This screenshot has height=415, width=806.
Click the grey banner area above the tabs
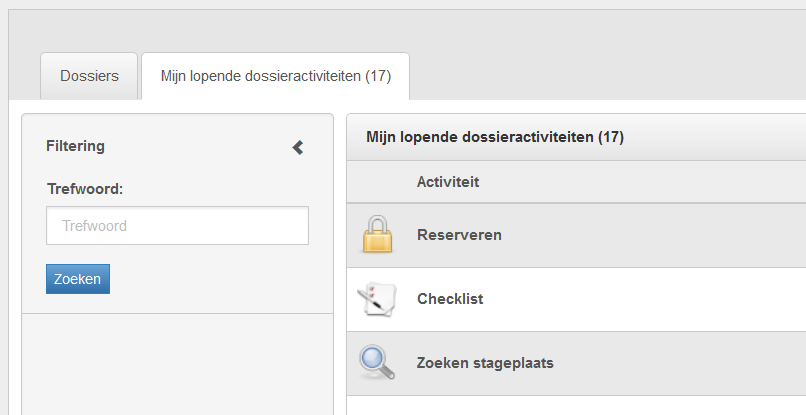pyautogui.click(x=407, y=31)
